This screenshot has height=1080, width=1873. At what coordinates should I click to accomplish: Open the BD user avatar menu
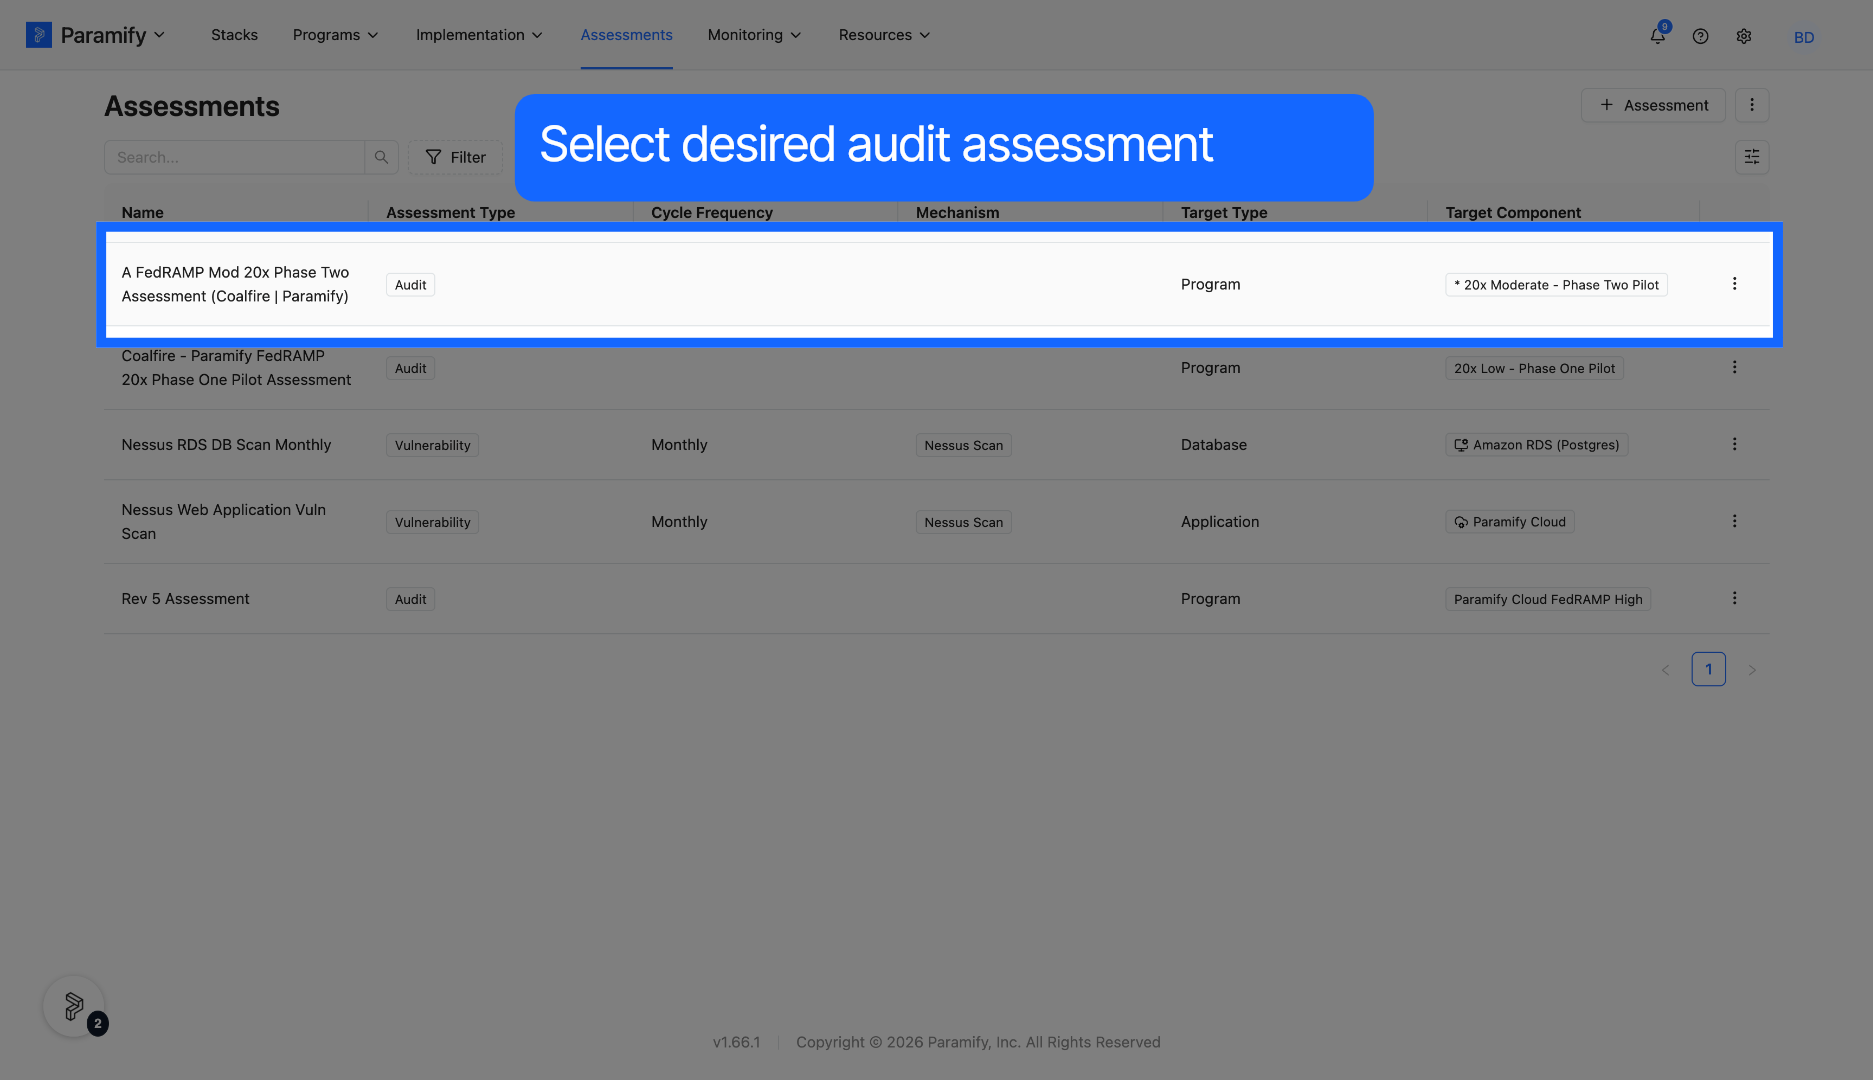(x=1804, y=37)
